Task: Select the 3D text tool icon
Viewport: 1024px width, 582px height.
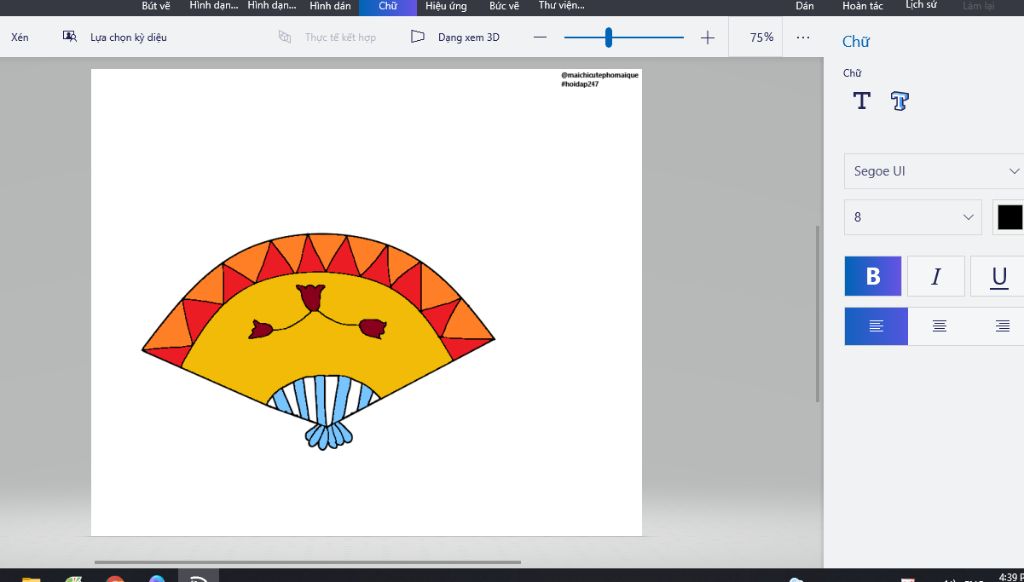Action: [899, 101]
